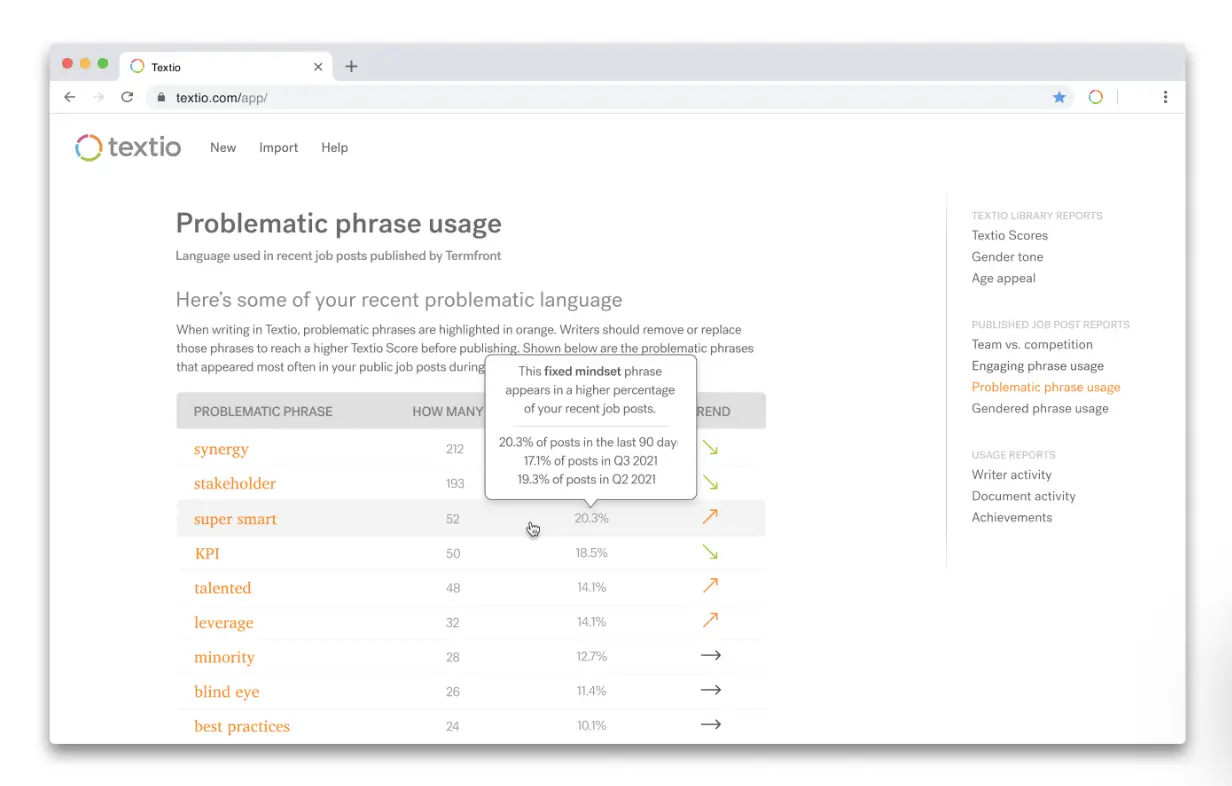Go to Gendered phrase usage report
Viewport: 1232px width, 786px height.
coord(1039,408)
